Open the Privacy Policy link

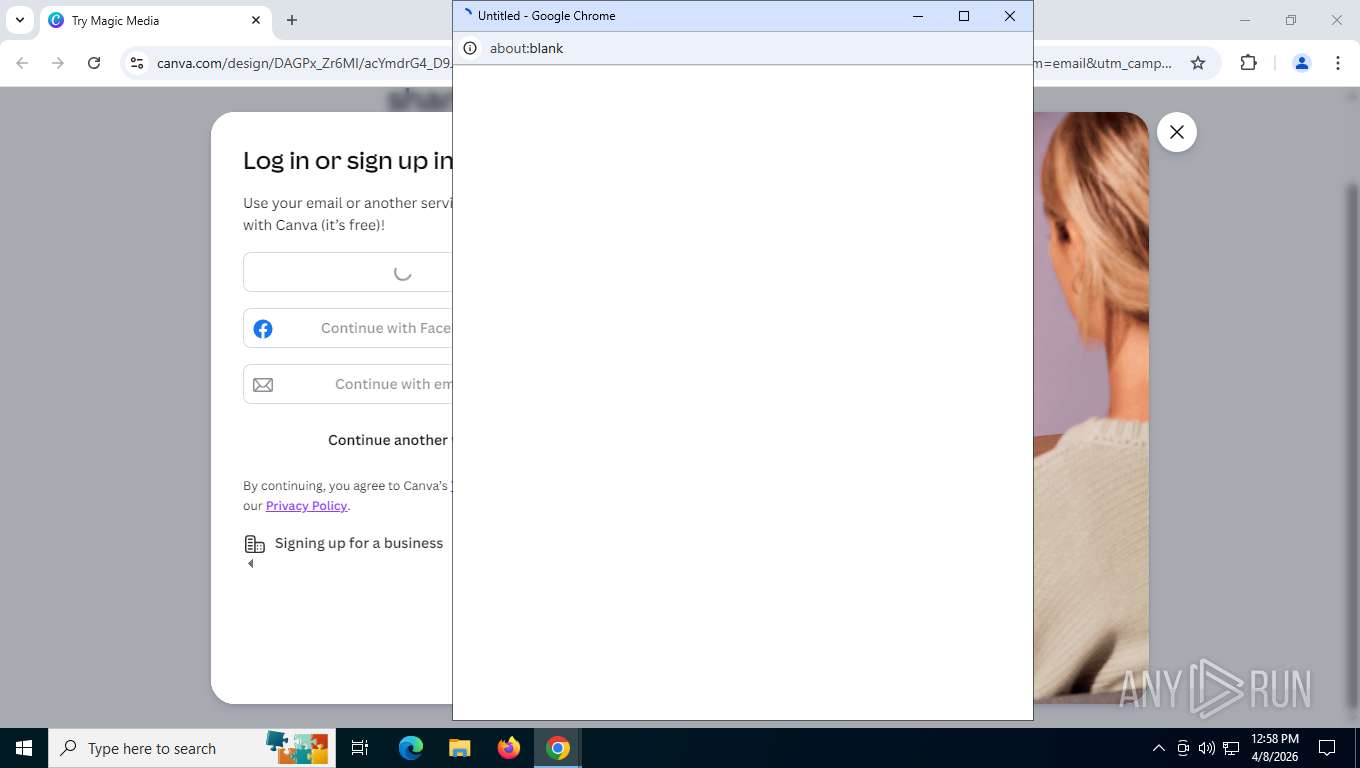[x=306, y=506]
